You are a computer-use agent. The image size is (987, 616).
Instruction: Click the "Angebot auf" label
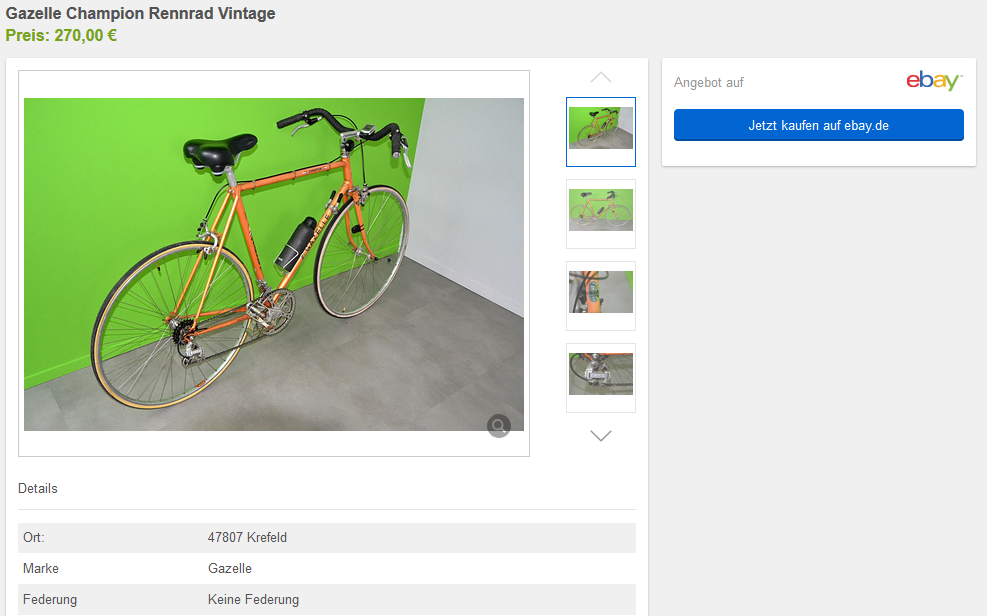[x=709, y=83]
